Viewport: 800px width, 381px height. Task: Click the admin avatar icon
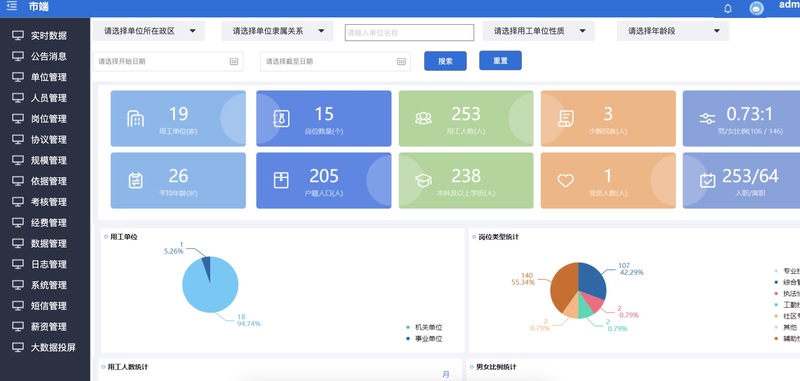pyautogui.click(x=757, y=8)
